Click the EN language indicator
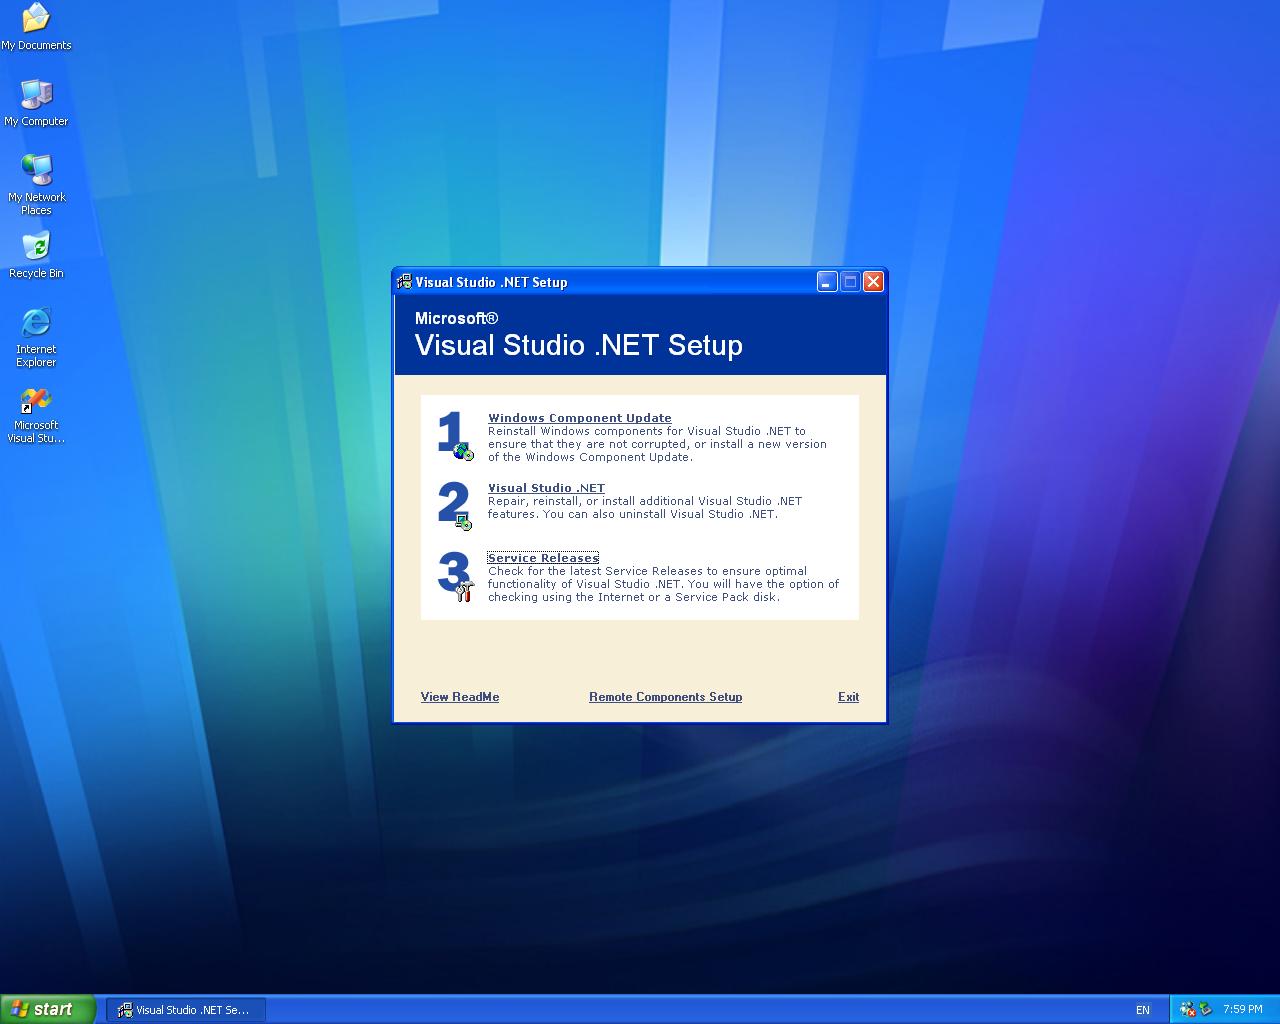Viewport: 1280px width, 1024px height. pos(1143,1010)
